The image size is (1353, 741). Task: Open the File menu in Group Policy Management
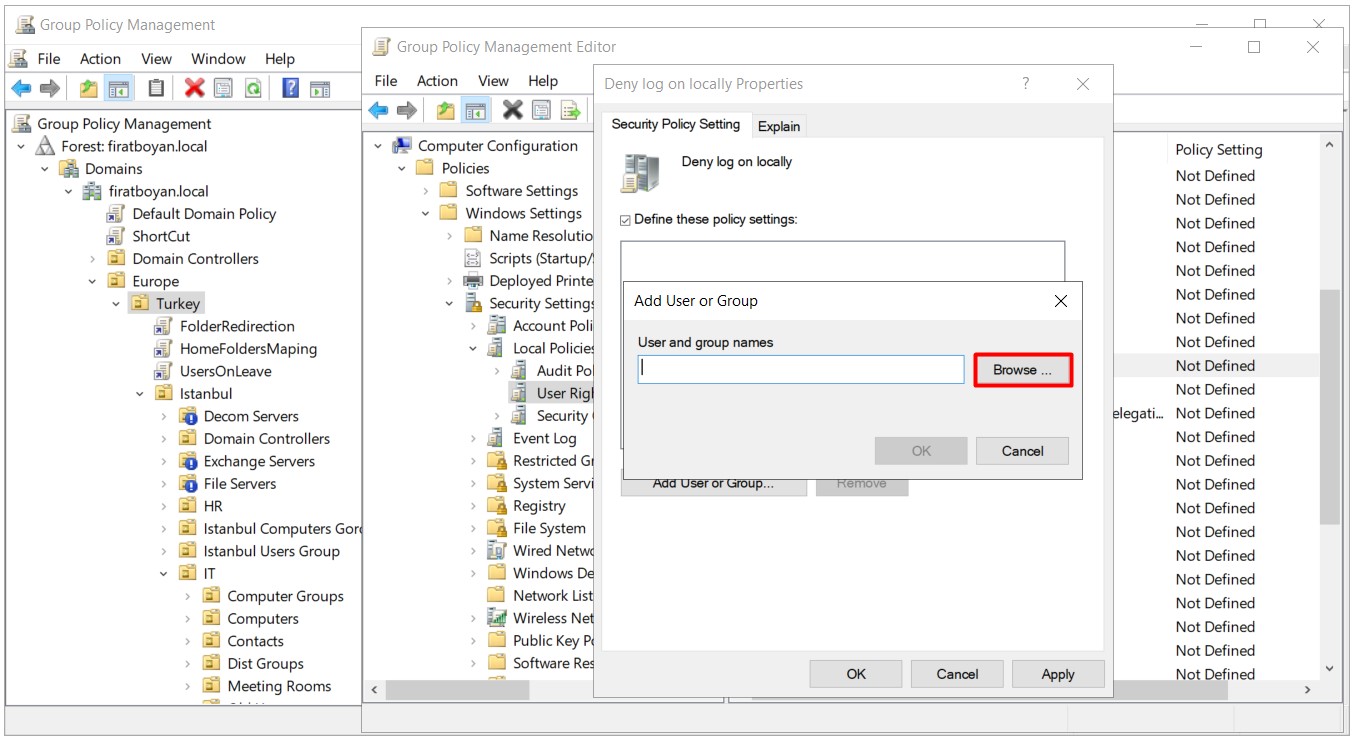[x=49, y=59]
